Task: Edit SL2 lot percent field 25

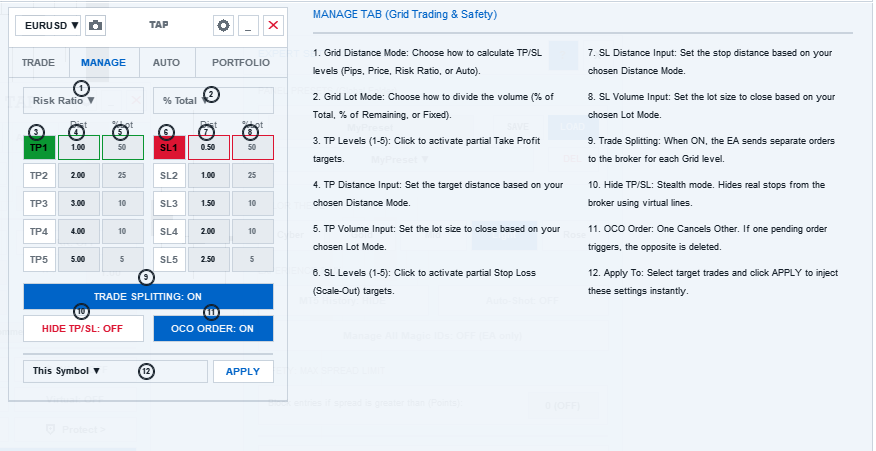Action: [x=253, y=175]
